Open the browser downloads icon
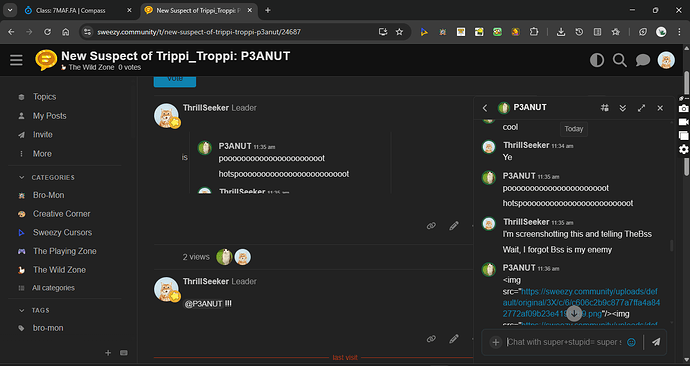Image resolution: width=690 pixels, height=366 pixels. point(561,32)
